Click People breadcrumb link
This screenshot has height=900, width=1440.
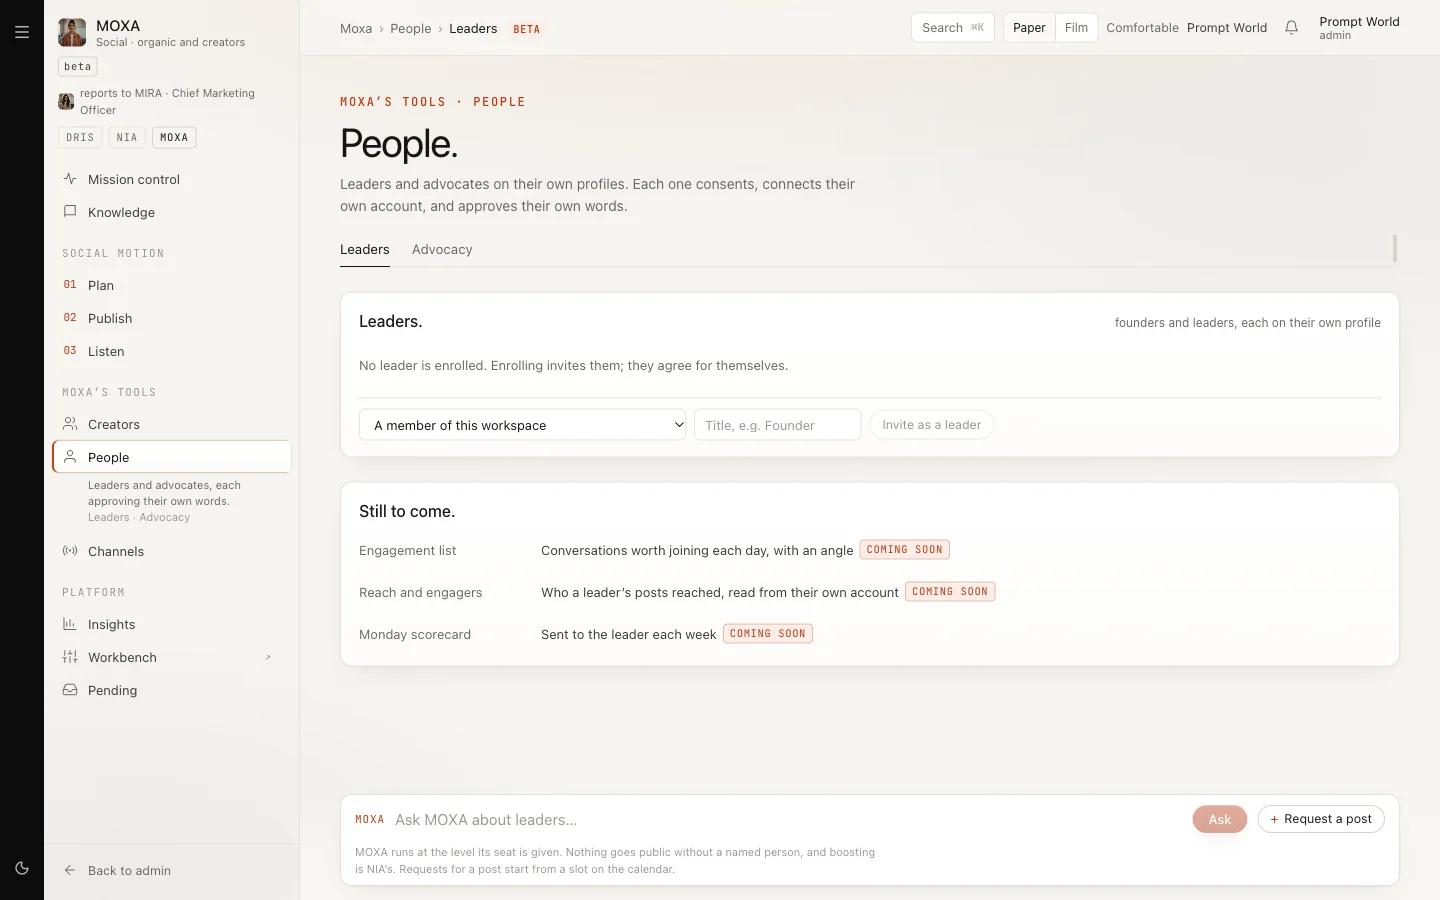tap(411, 29)
